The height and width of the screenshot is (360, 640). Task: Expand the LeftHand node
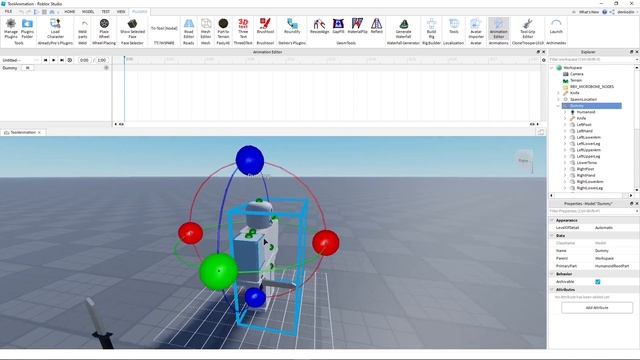565,131
